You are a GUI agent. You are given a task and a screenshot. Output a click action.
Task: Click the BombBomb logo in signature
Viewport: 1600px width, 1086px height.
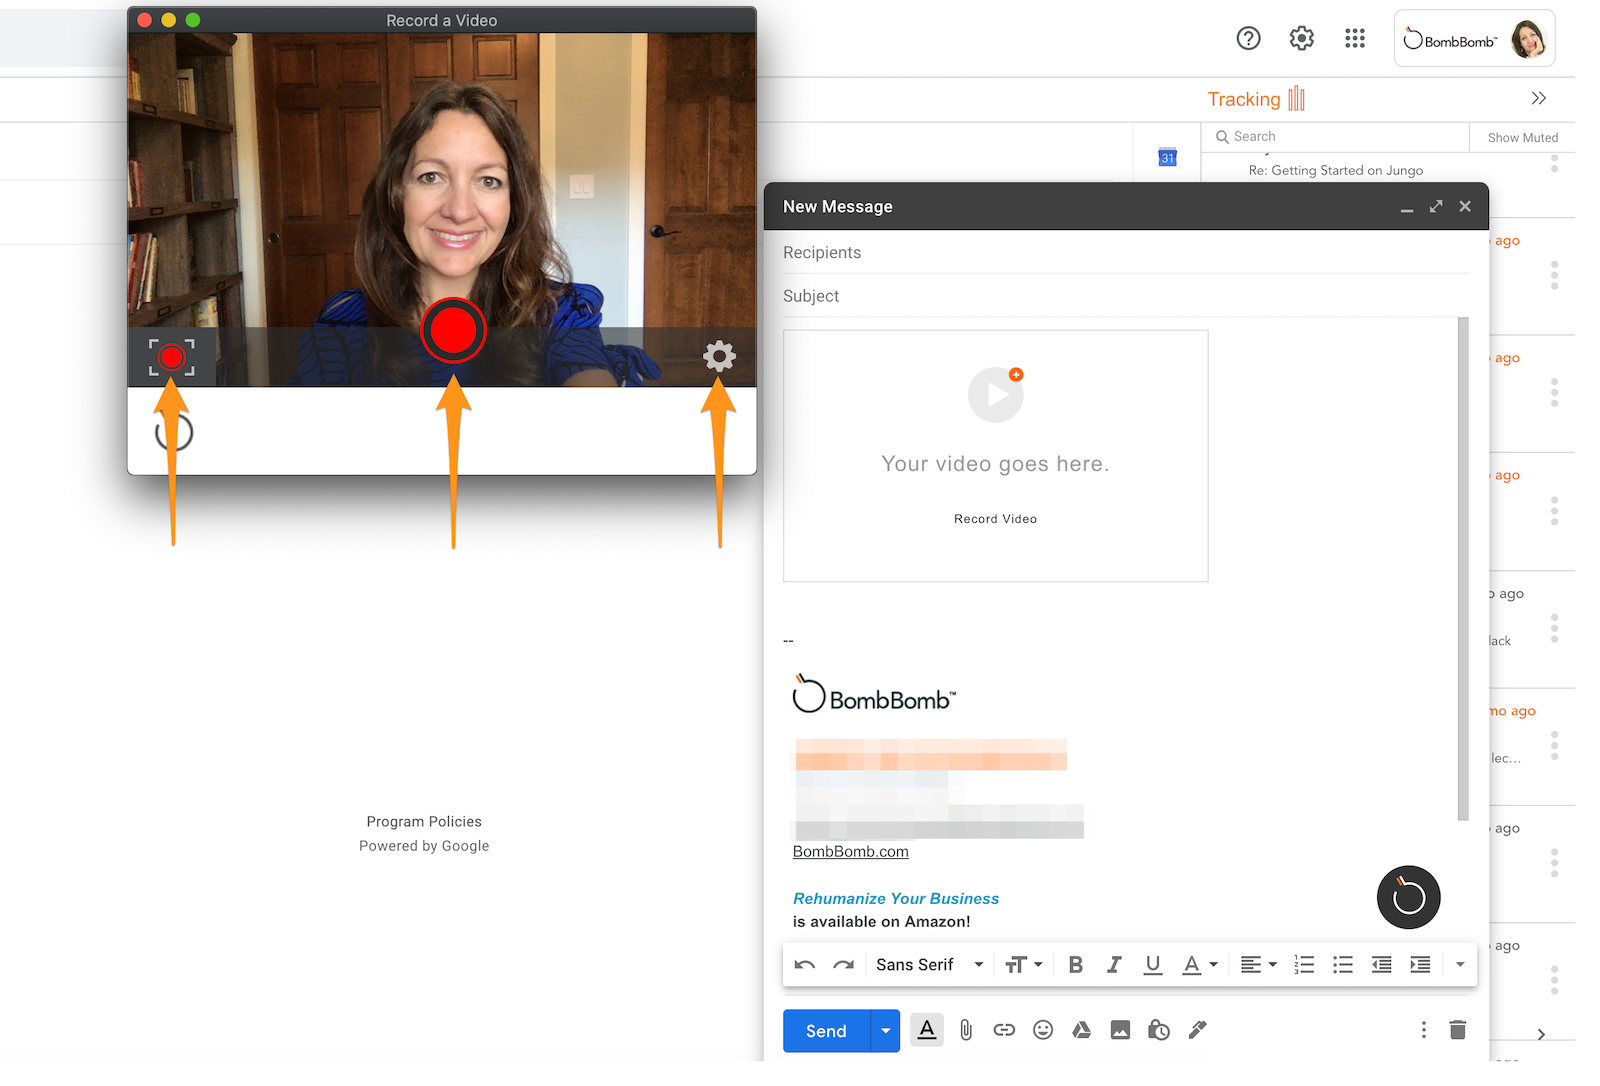[874, 693]
